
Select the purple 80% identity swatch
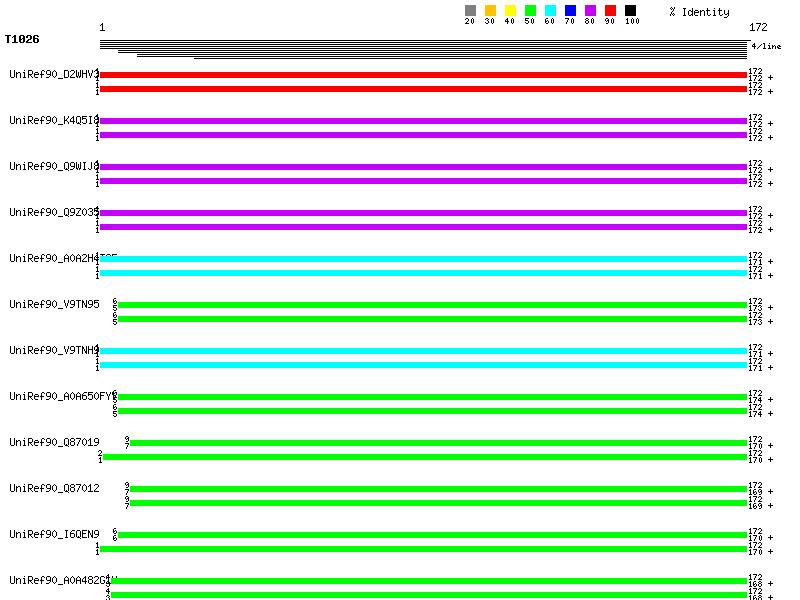coord(590,11)
